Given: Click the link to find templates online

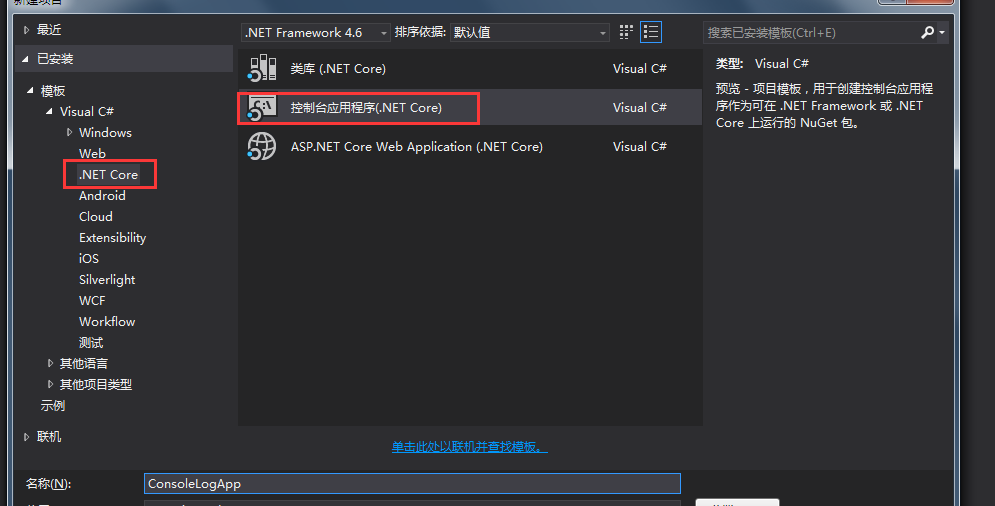Looking at the screenshot, I should coord(470,447).
